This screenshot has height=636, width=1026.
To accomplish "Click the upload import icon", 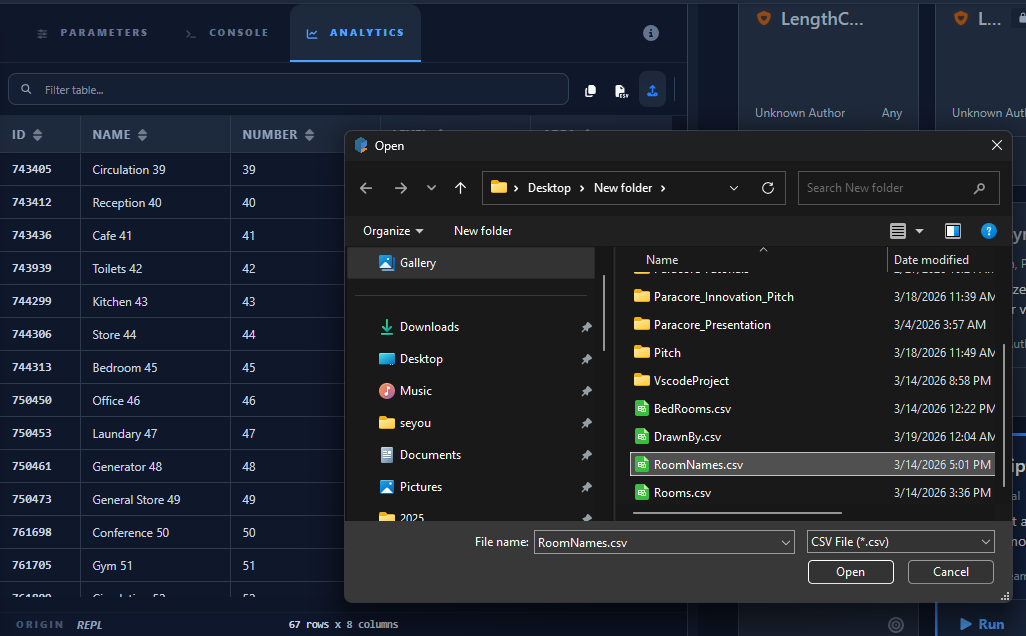I will [x=652, y=90].
